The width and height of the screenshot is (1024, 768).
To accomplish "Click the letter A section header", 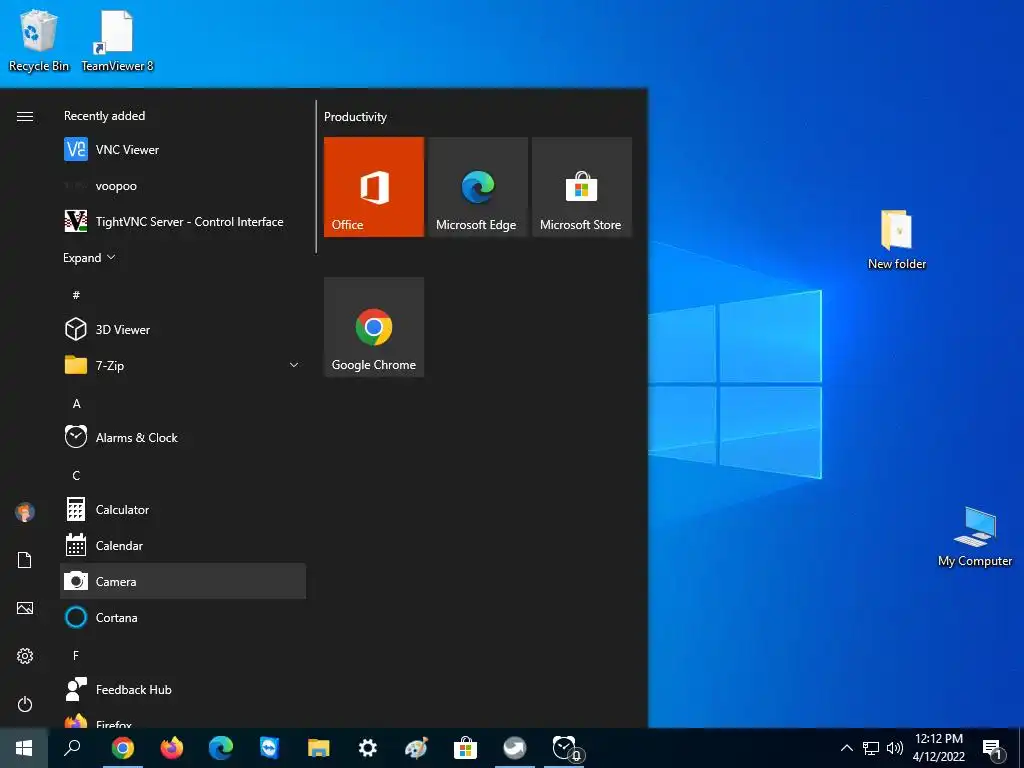I will [x=76, y=404].
